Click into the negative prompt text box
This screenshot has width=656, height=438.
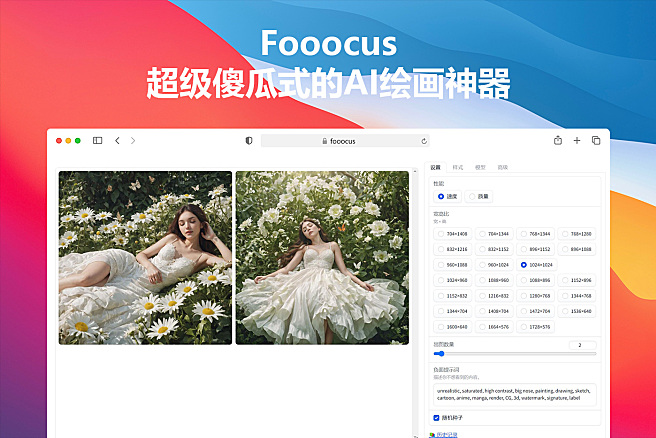coord(515,394)
